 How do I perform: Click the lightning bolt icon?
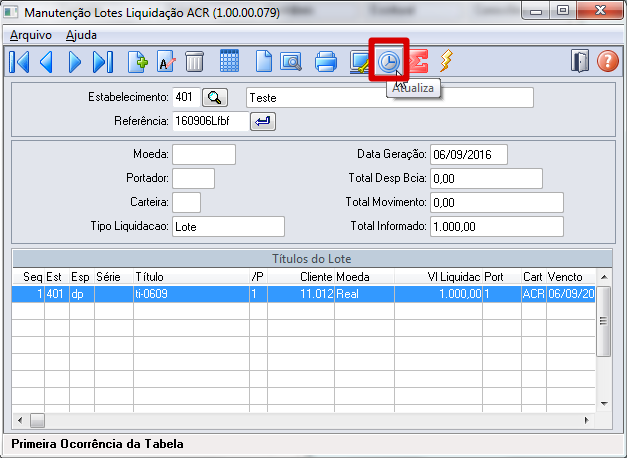[x=447, y=61]
